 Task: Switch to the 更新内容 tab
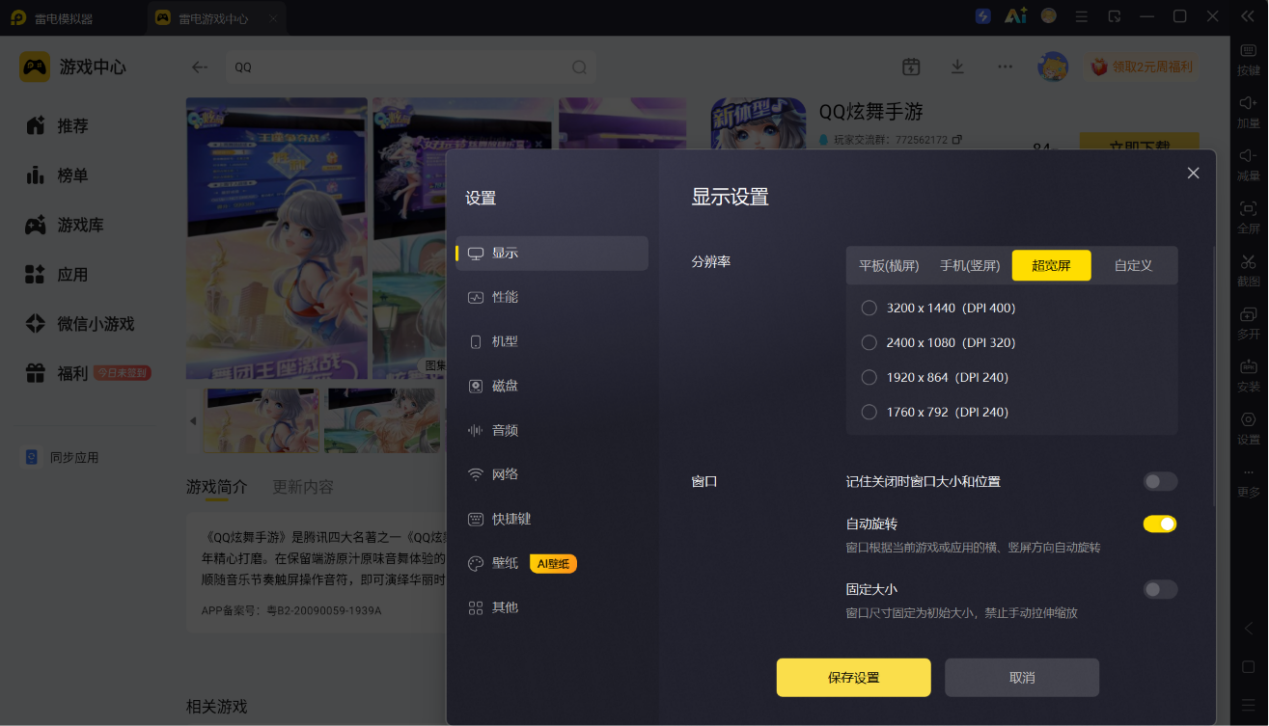click(303, 487)
